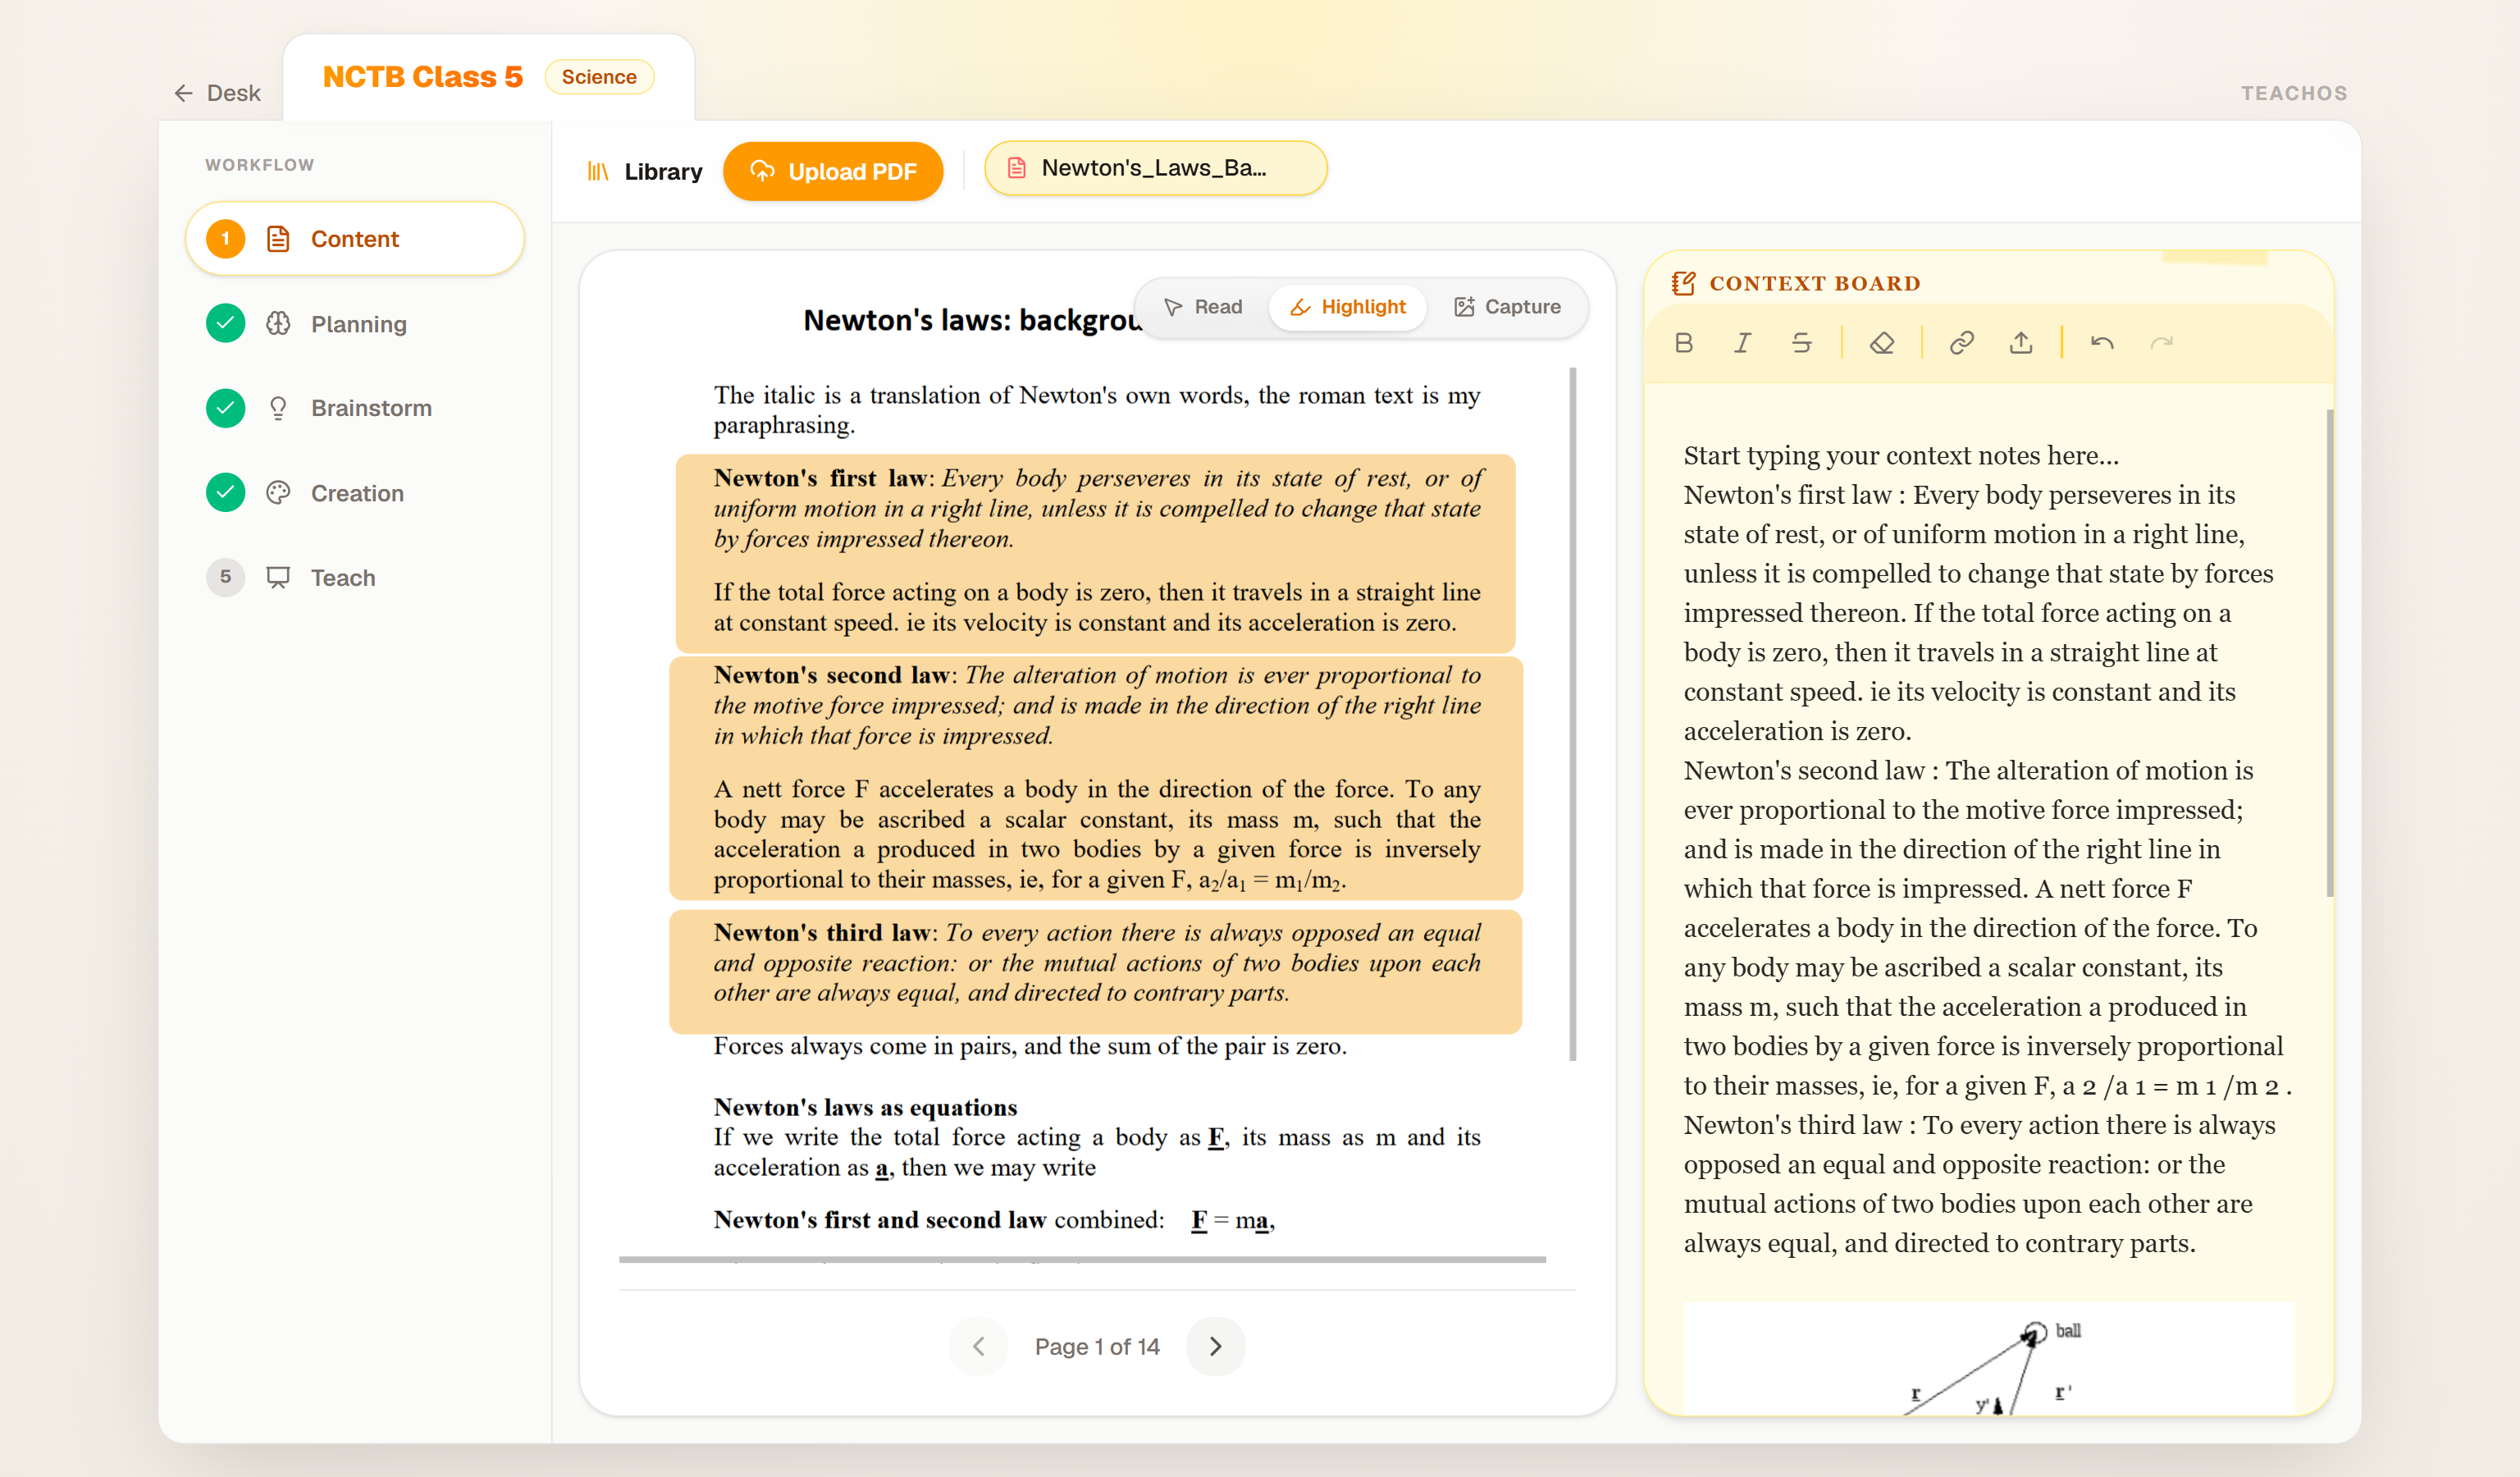This screenshot has width=2520, height=1477.
Task: Switch to Read mode
Action: tap(1202, 307)
